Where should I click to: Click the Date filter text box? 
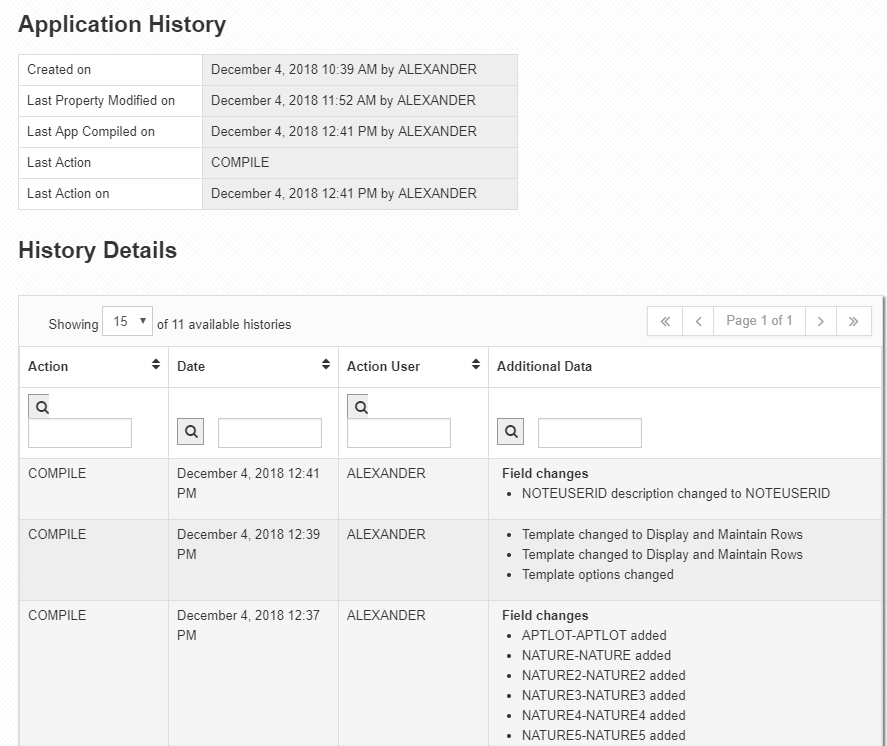270,431
